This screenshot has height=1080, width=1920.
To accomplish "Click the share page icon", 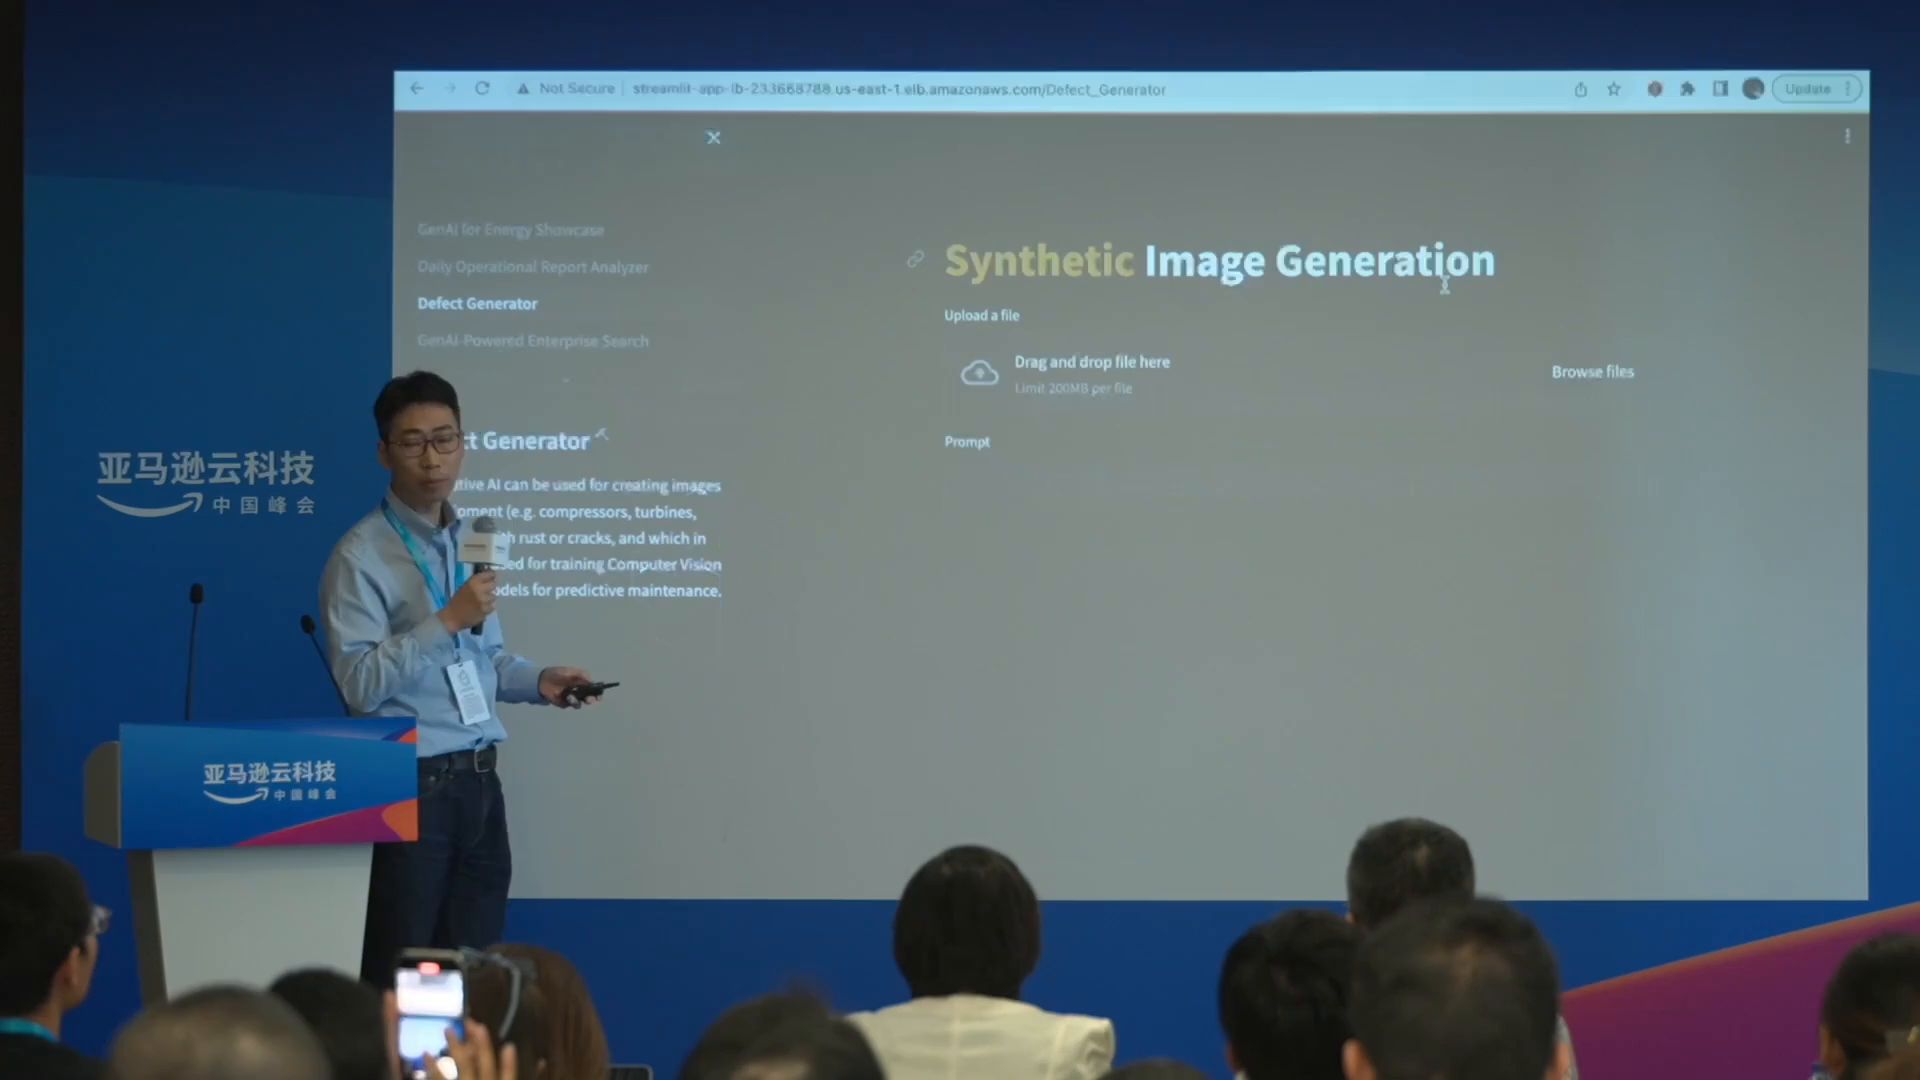I will 1580,89.
